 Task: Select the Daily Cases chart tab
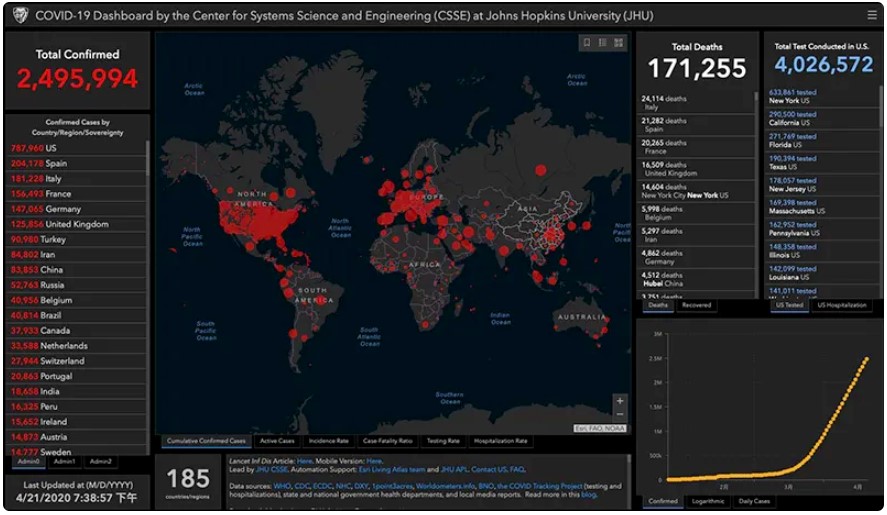(x=754, y=501)
